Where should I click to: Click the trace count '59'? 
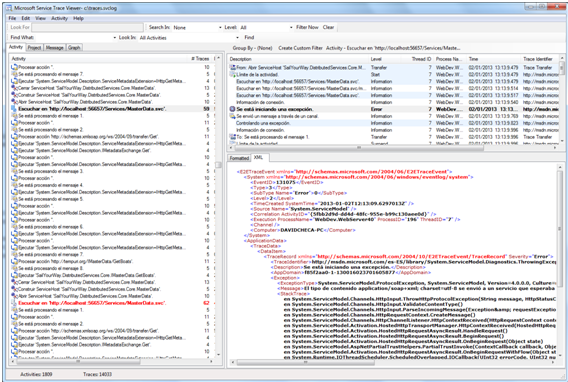coord(206,109)
